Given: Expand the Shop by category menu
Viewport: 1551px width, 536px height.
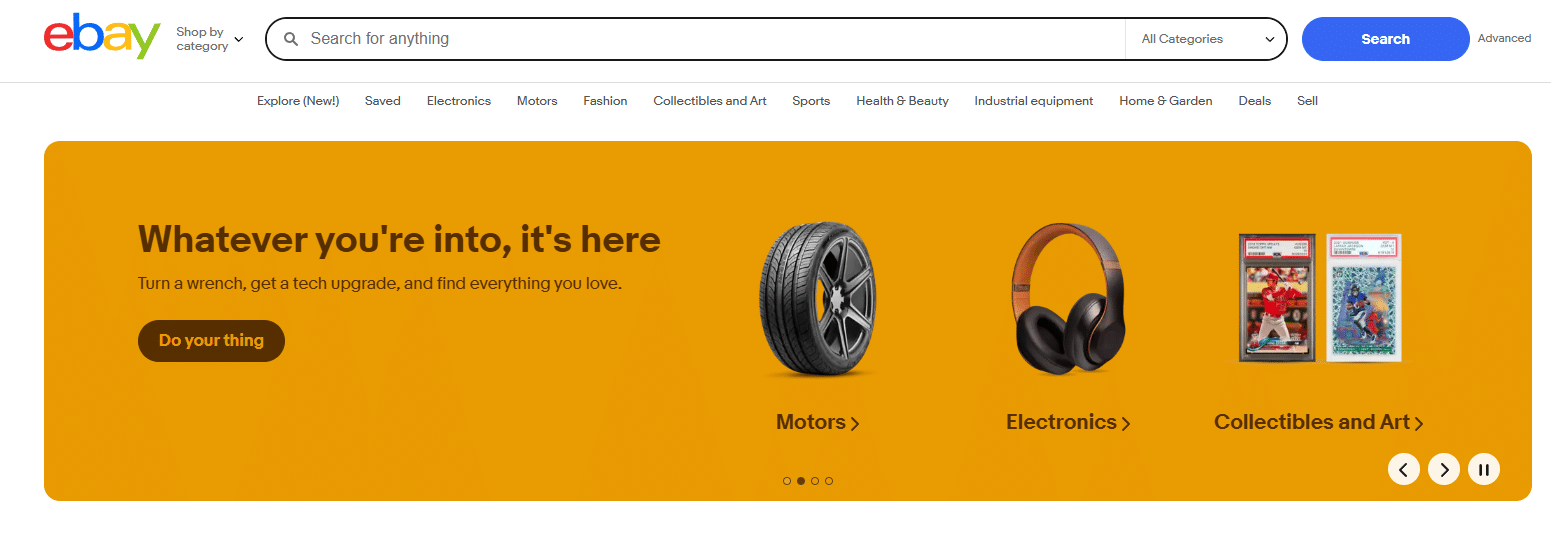Looking at the screenshot, I should coord(209,39).
